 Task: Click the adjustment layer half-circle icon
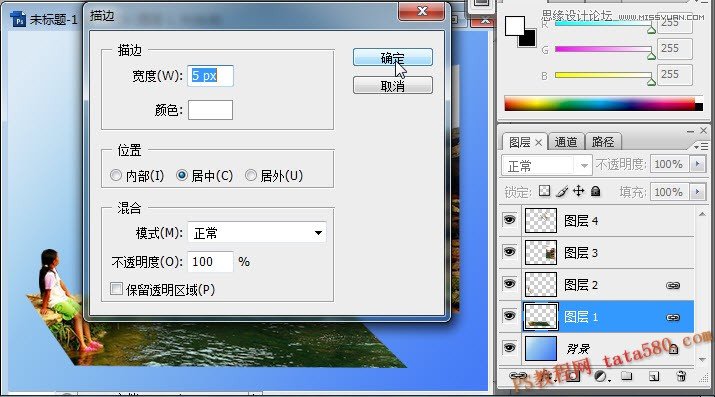(600, 376)
